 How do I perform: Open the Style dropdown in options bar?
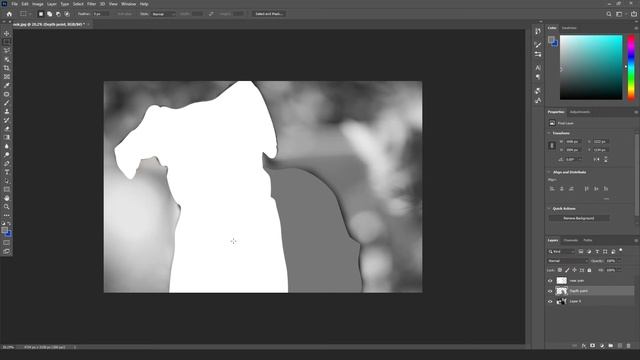[163, 14]
